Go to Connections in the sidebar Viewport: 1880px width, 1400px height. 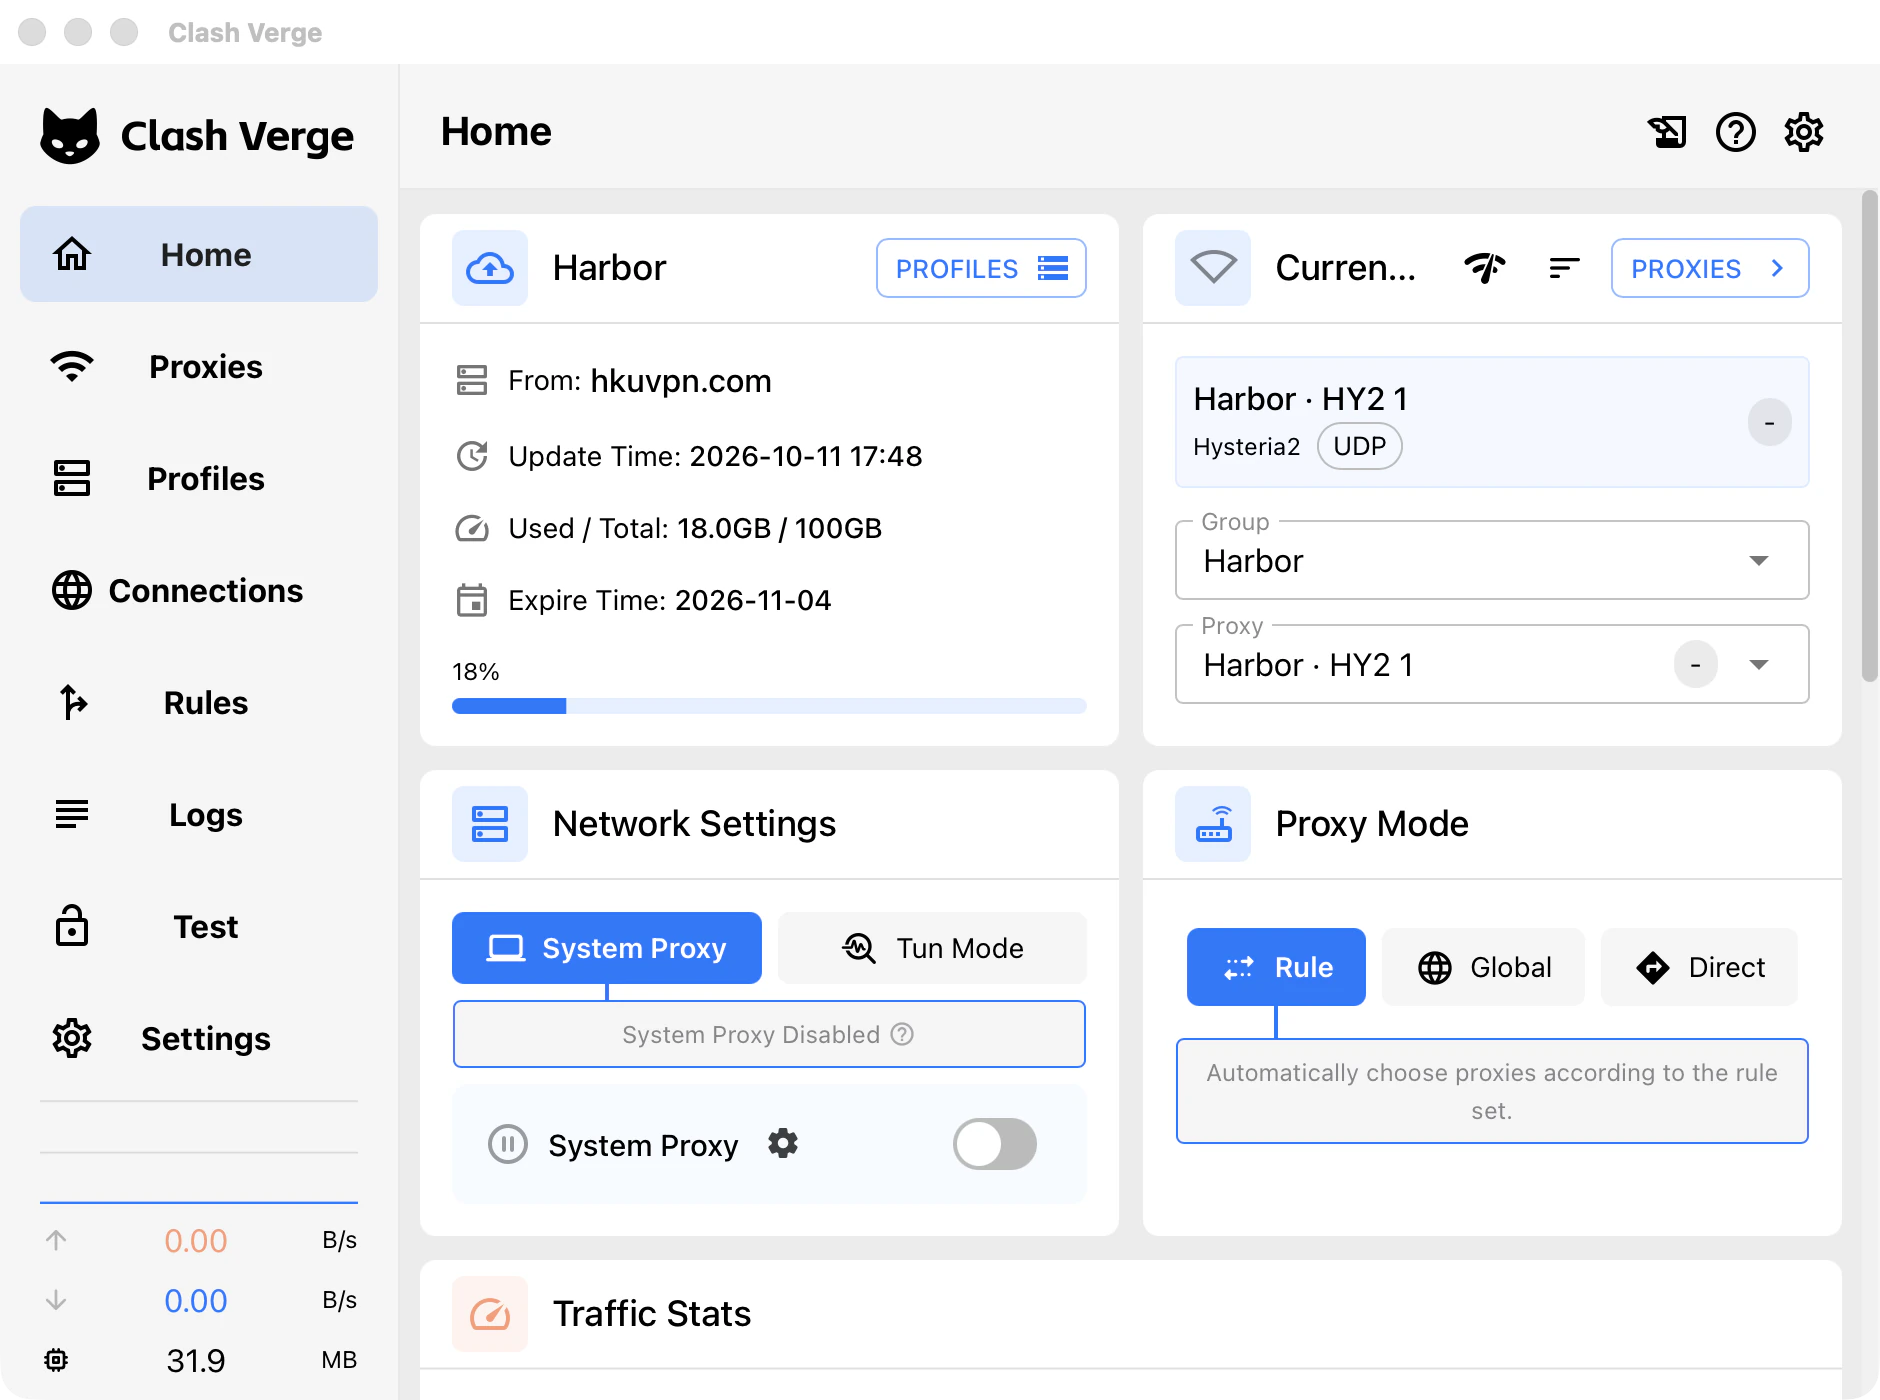click(x=199, y=591)
